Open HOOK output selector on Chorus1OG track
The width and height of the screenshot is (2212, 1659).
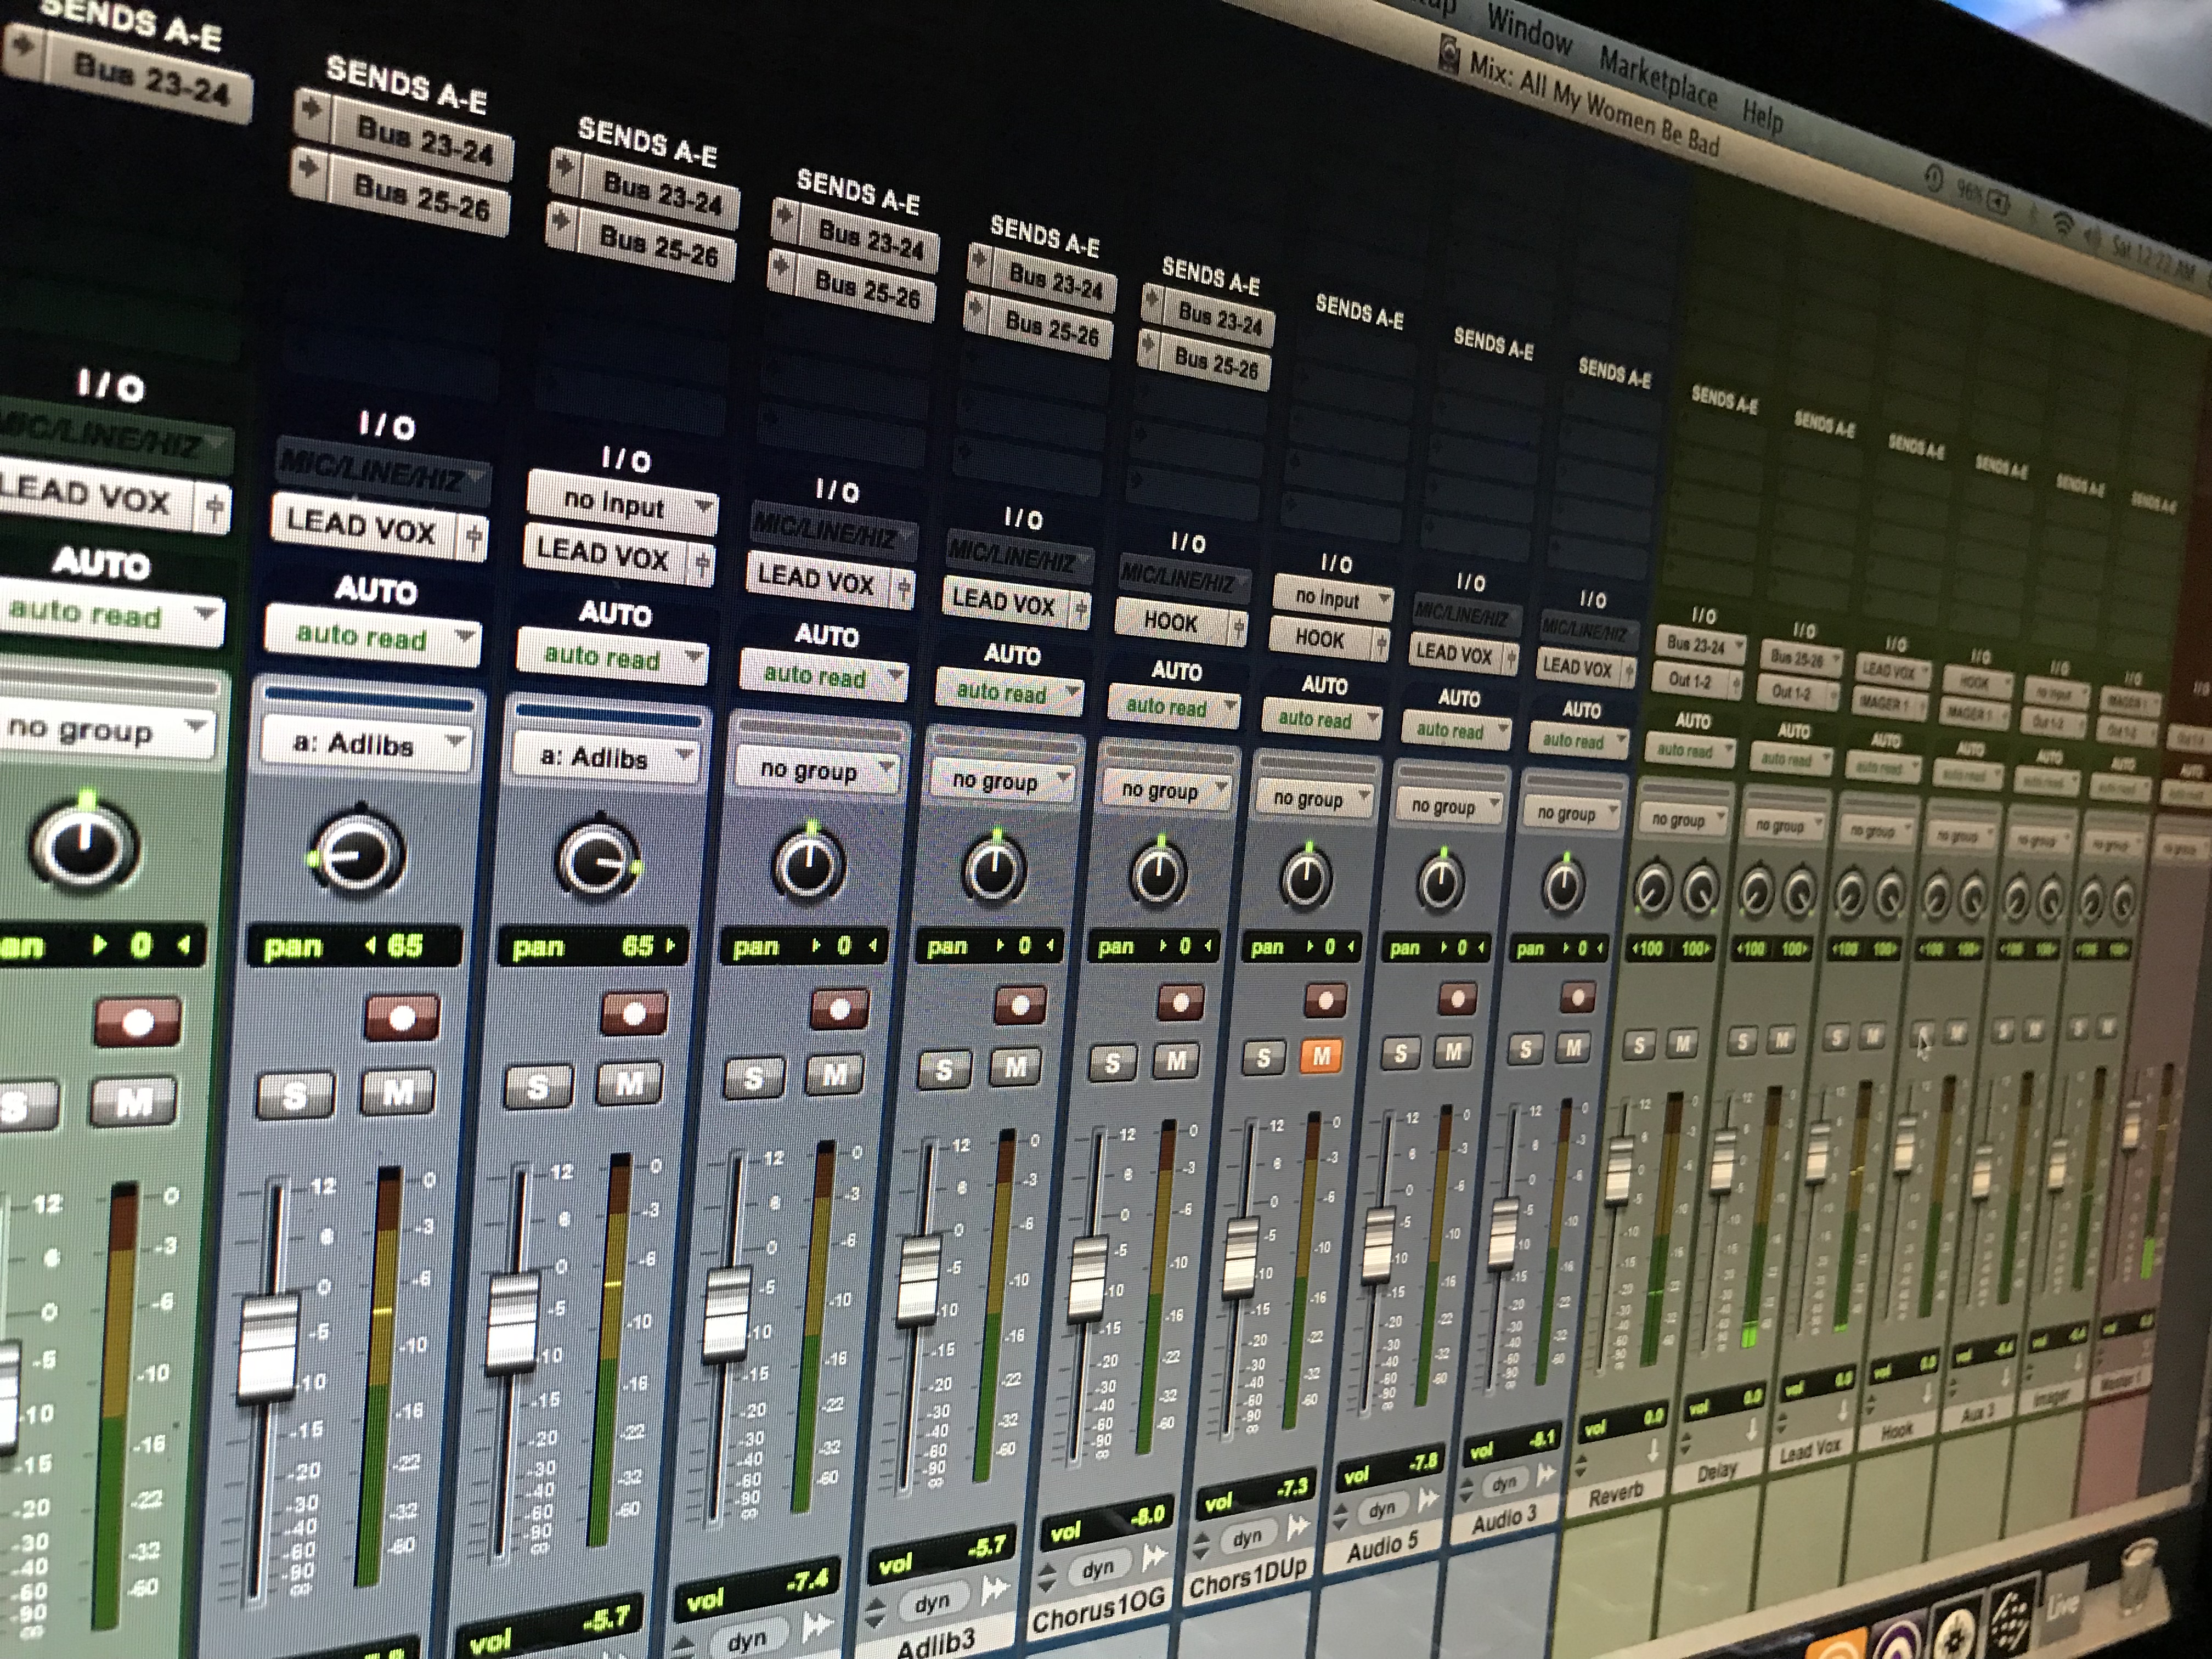coord(1171,622)
